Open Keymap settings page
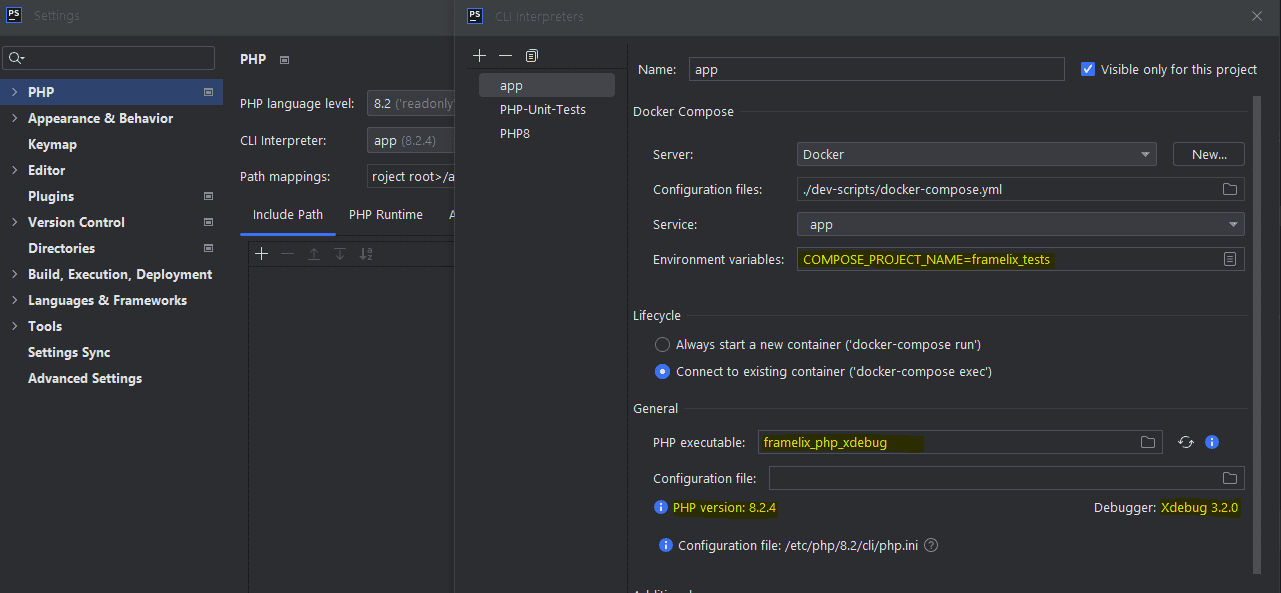The height and width of the screenshot is (593, 1281). (52, 144)
